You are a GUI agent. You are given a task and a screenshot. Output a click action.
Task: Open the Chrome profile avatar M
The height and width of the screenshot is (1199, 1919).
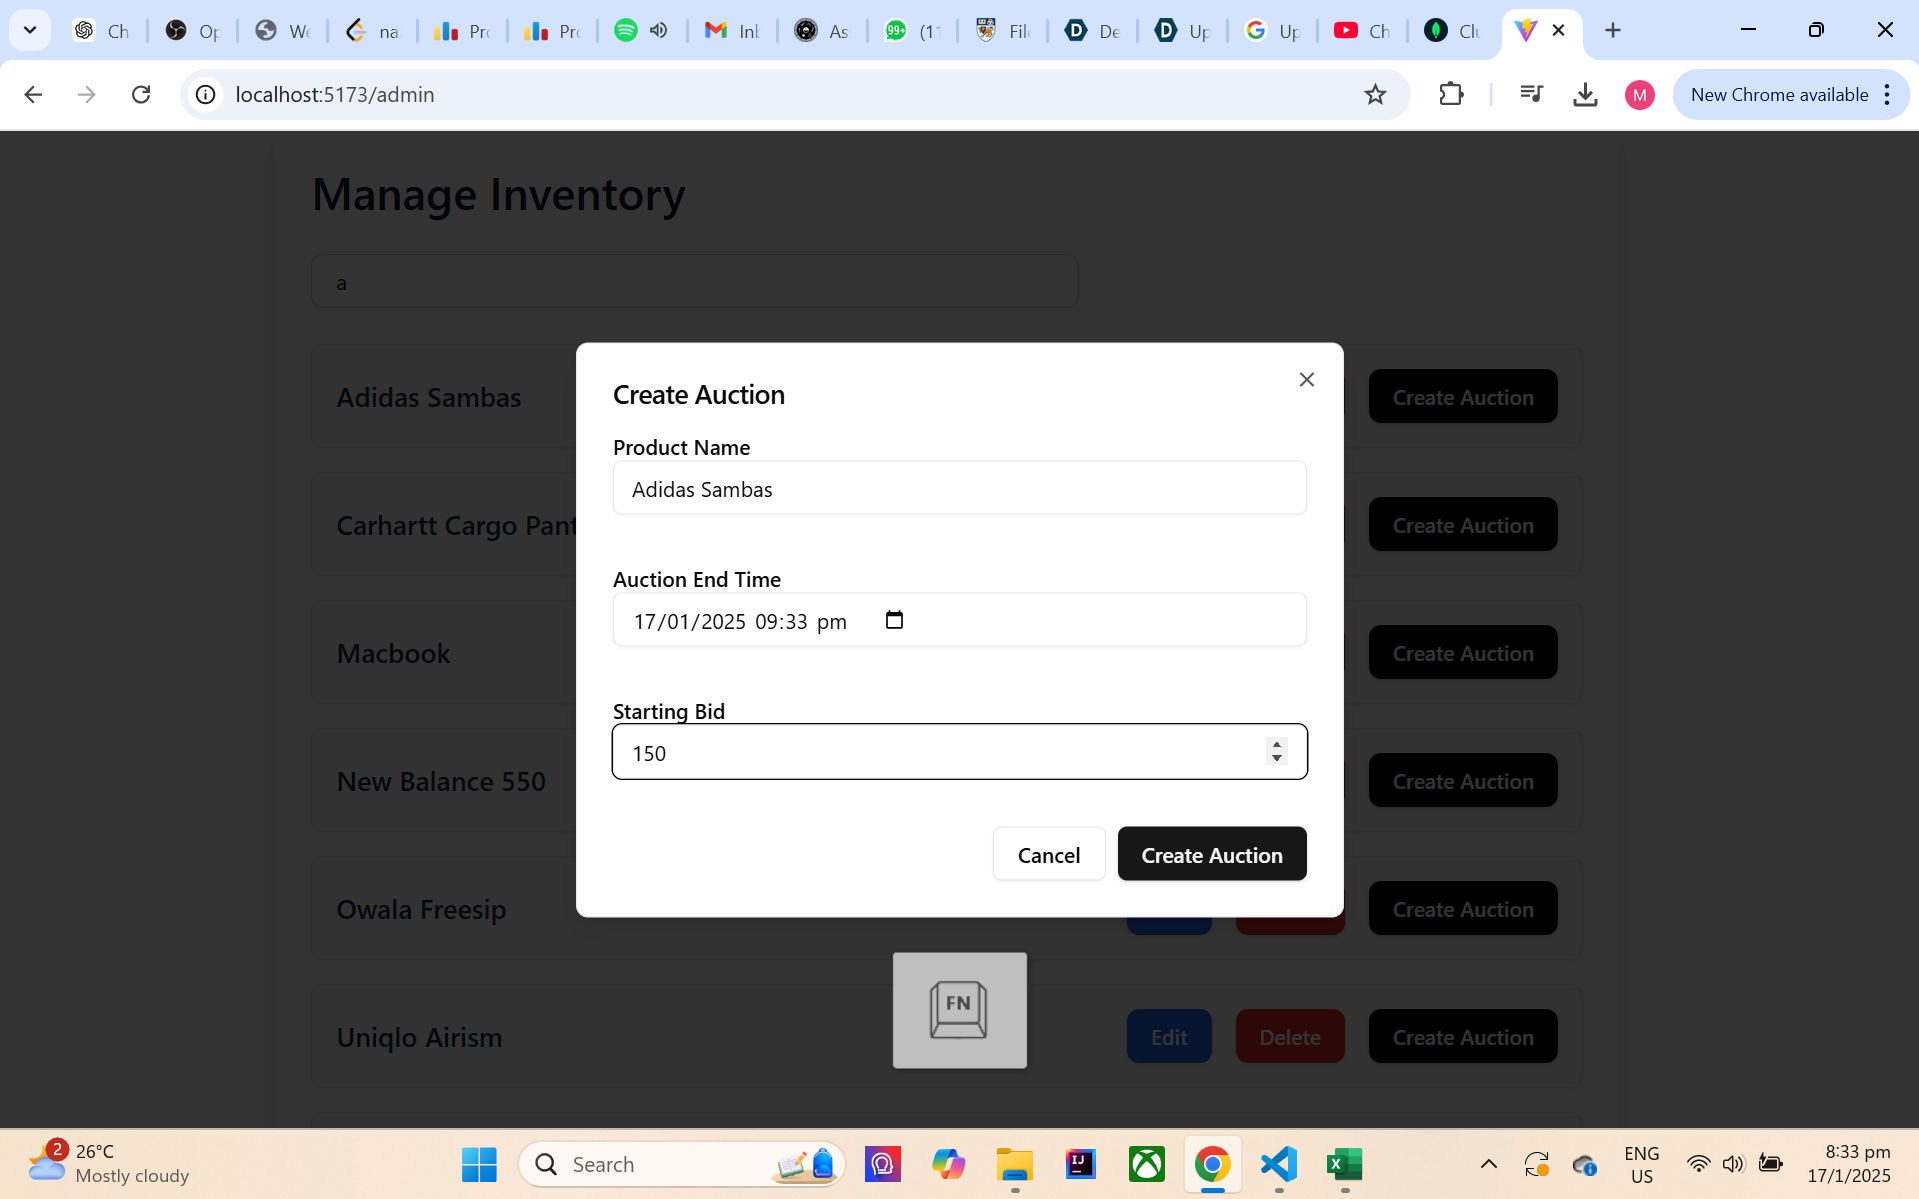pos(1639,94)
